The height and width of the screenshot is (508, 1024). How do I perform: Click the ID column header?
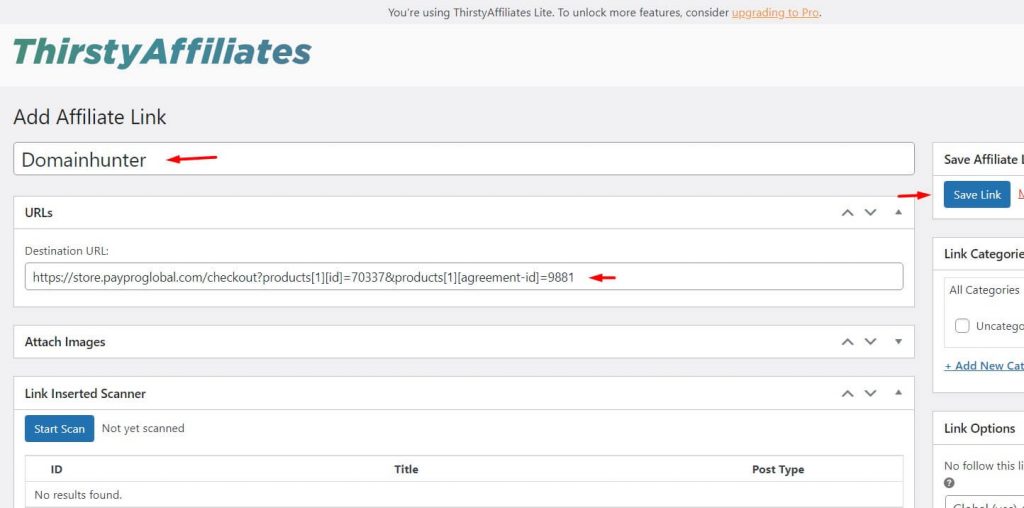[x=56, y=469]
